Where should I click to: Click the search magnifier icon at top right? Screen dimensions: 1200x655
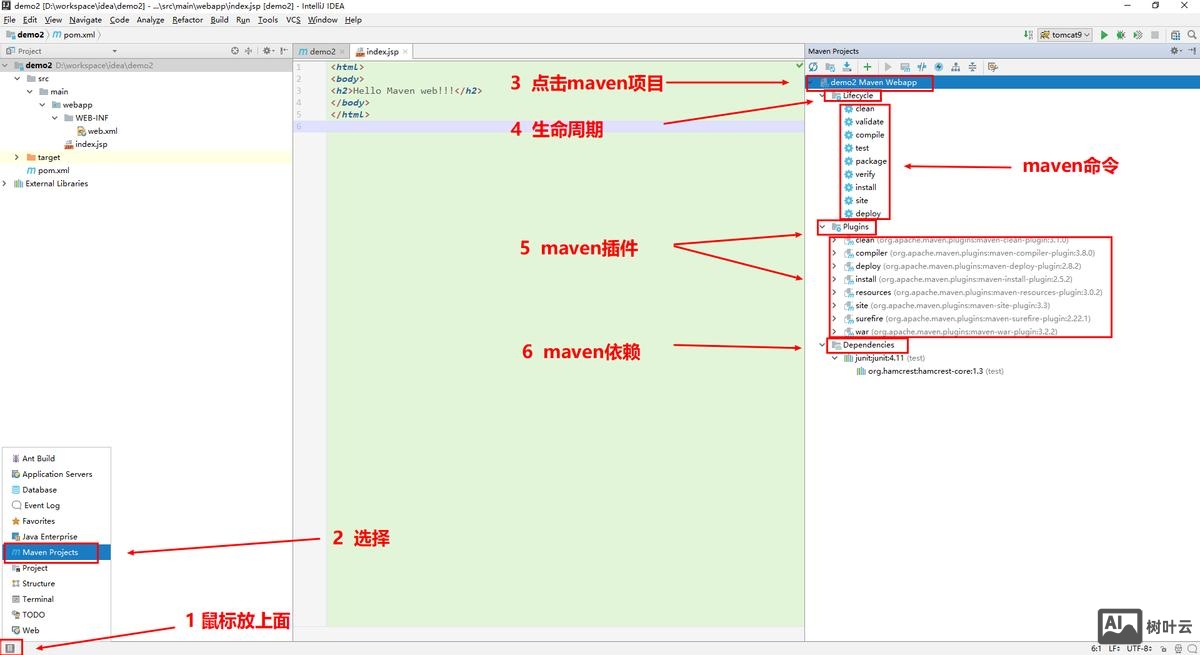pyautogui.click(x=1190, y=35)
